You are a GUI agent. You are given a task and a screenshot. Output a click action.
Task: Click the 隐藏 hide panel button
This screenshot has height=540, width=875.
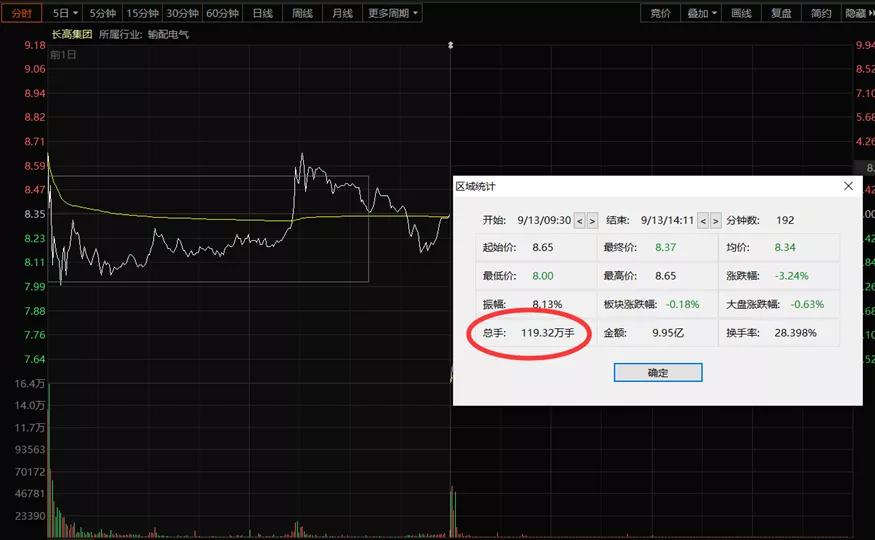click(x=858, y=13)
